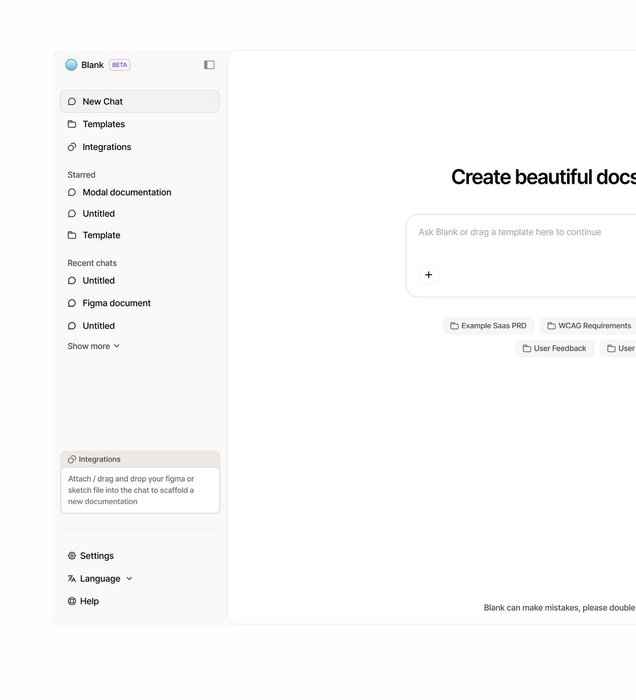The image size is (636, 700).
Task: Click the Show more chevron arrow
Action: 116,346
